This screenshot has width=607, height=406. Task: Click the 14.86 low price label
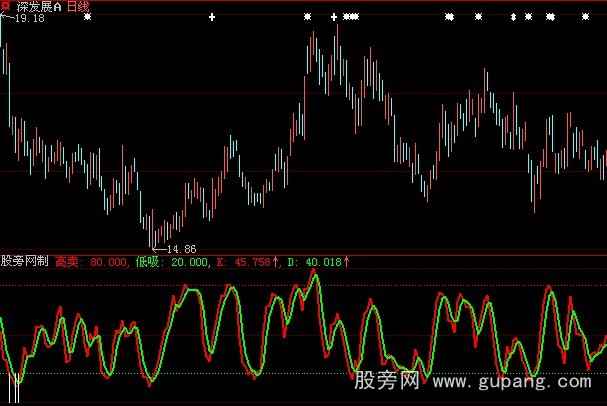click(180, 248)
